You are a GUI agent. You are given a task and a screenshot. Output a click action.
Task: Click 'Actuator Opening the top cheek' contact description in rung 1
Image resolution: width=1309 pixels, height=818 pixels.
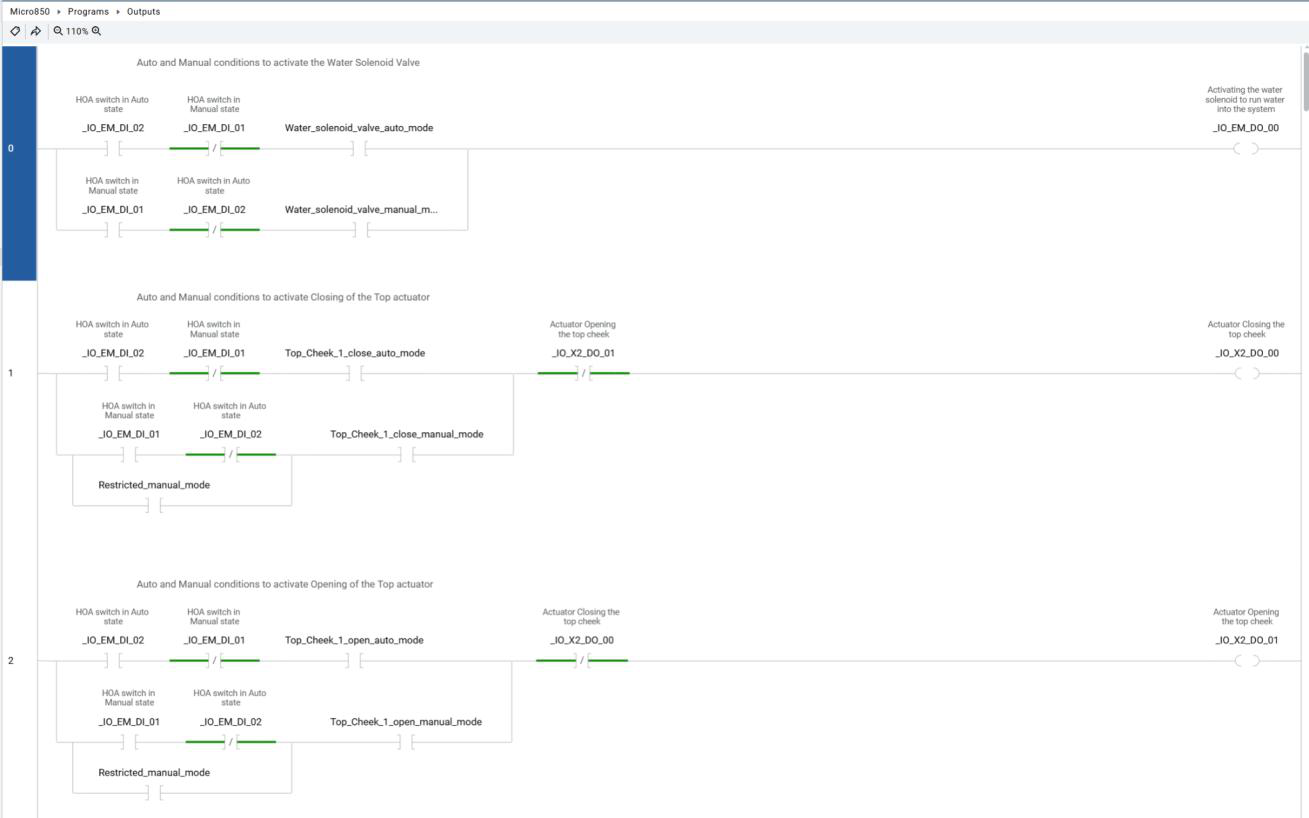pos(583,330)
